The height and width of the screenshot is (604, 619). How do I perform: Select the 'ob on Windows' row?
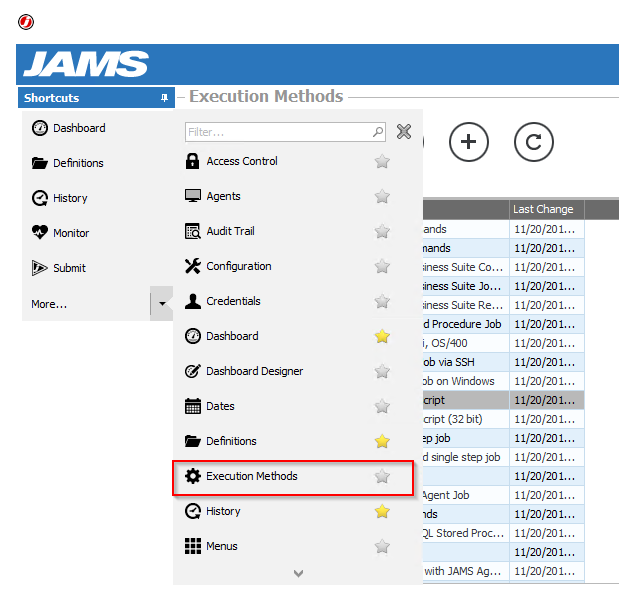[503, 381]
